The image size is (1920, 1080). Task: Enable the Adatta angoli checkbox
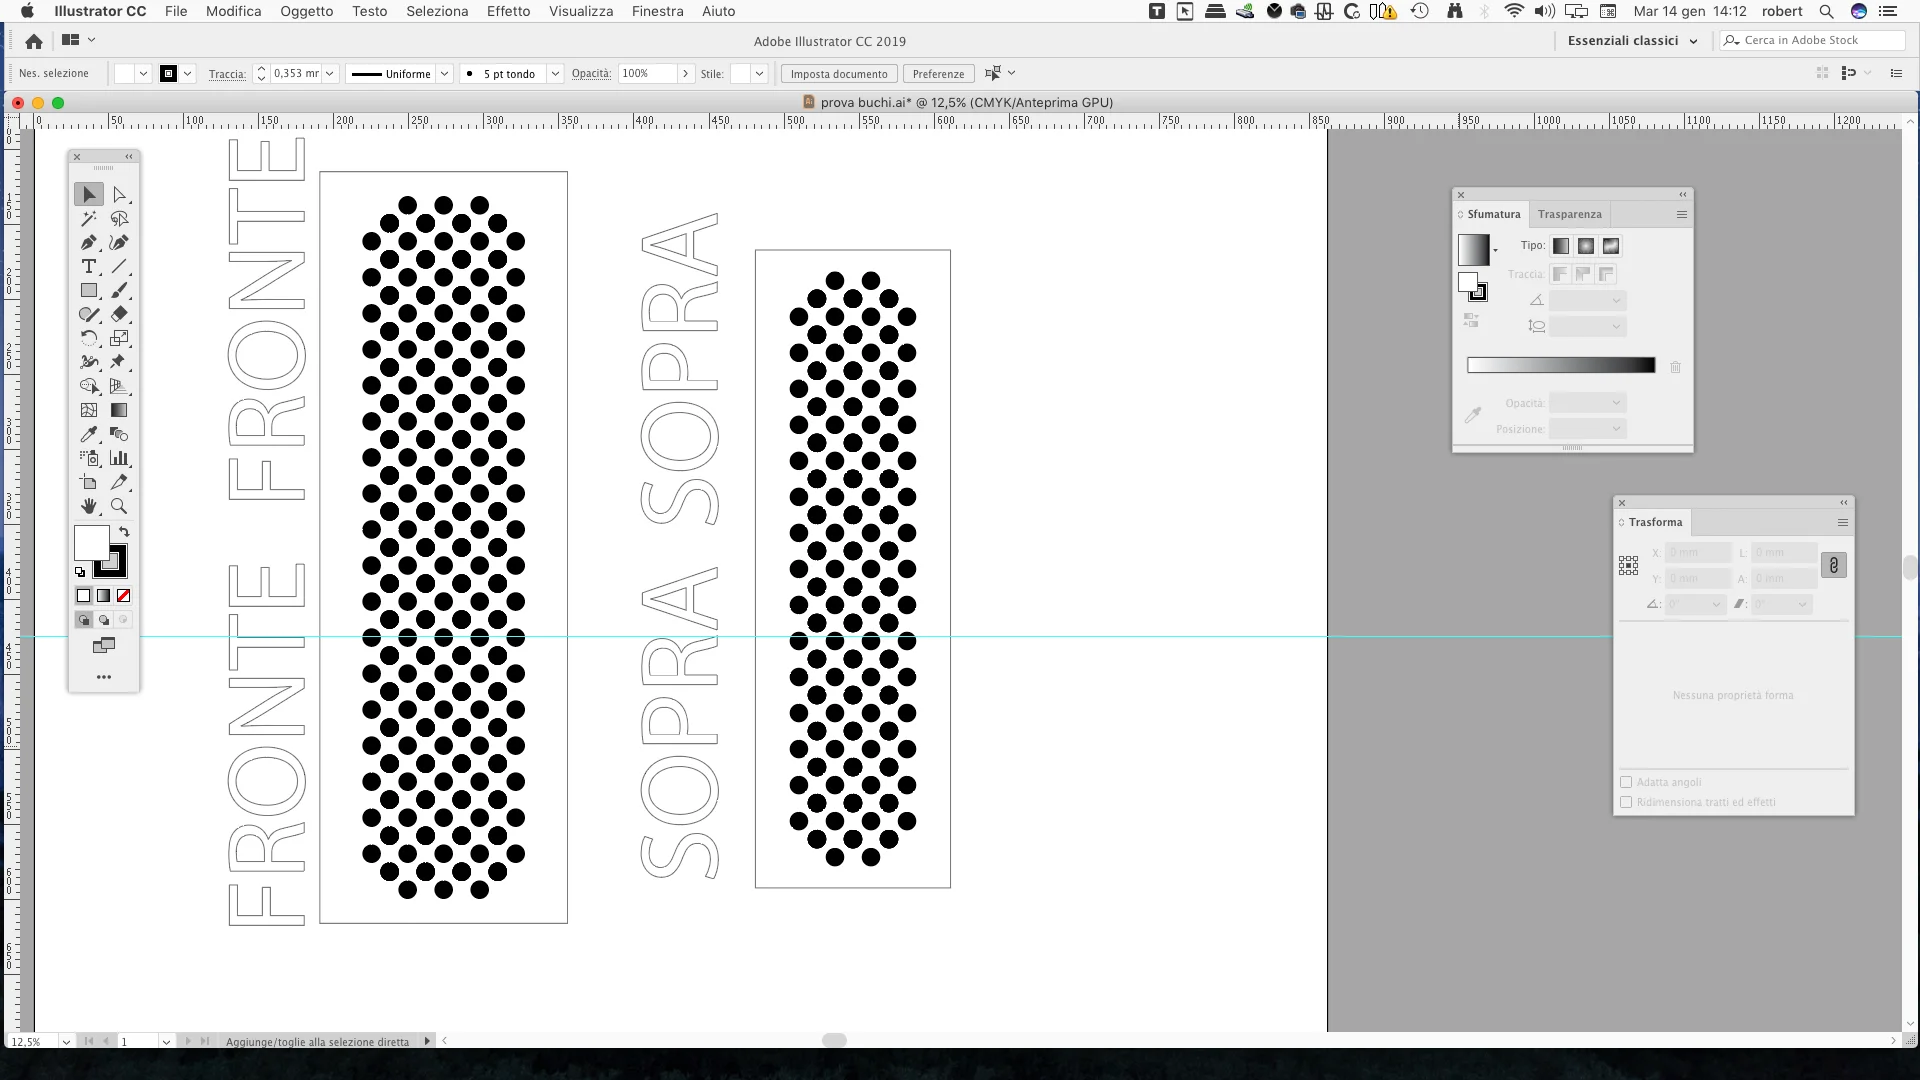[1626, 782]
